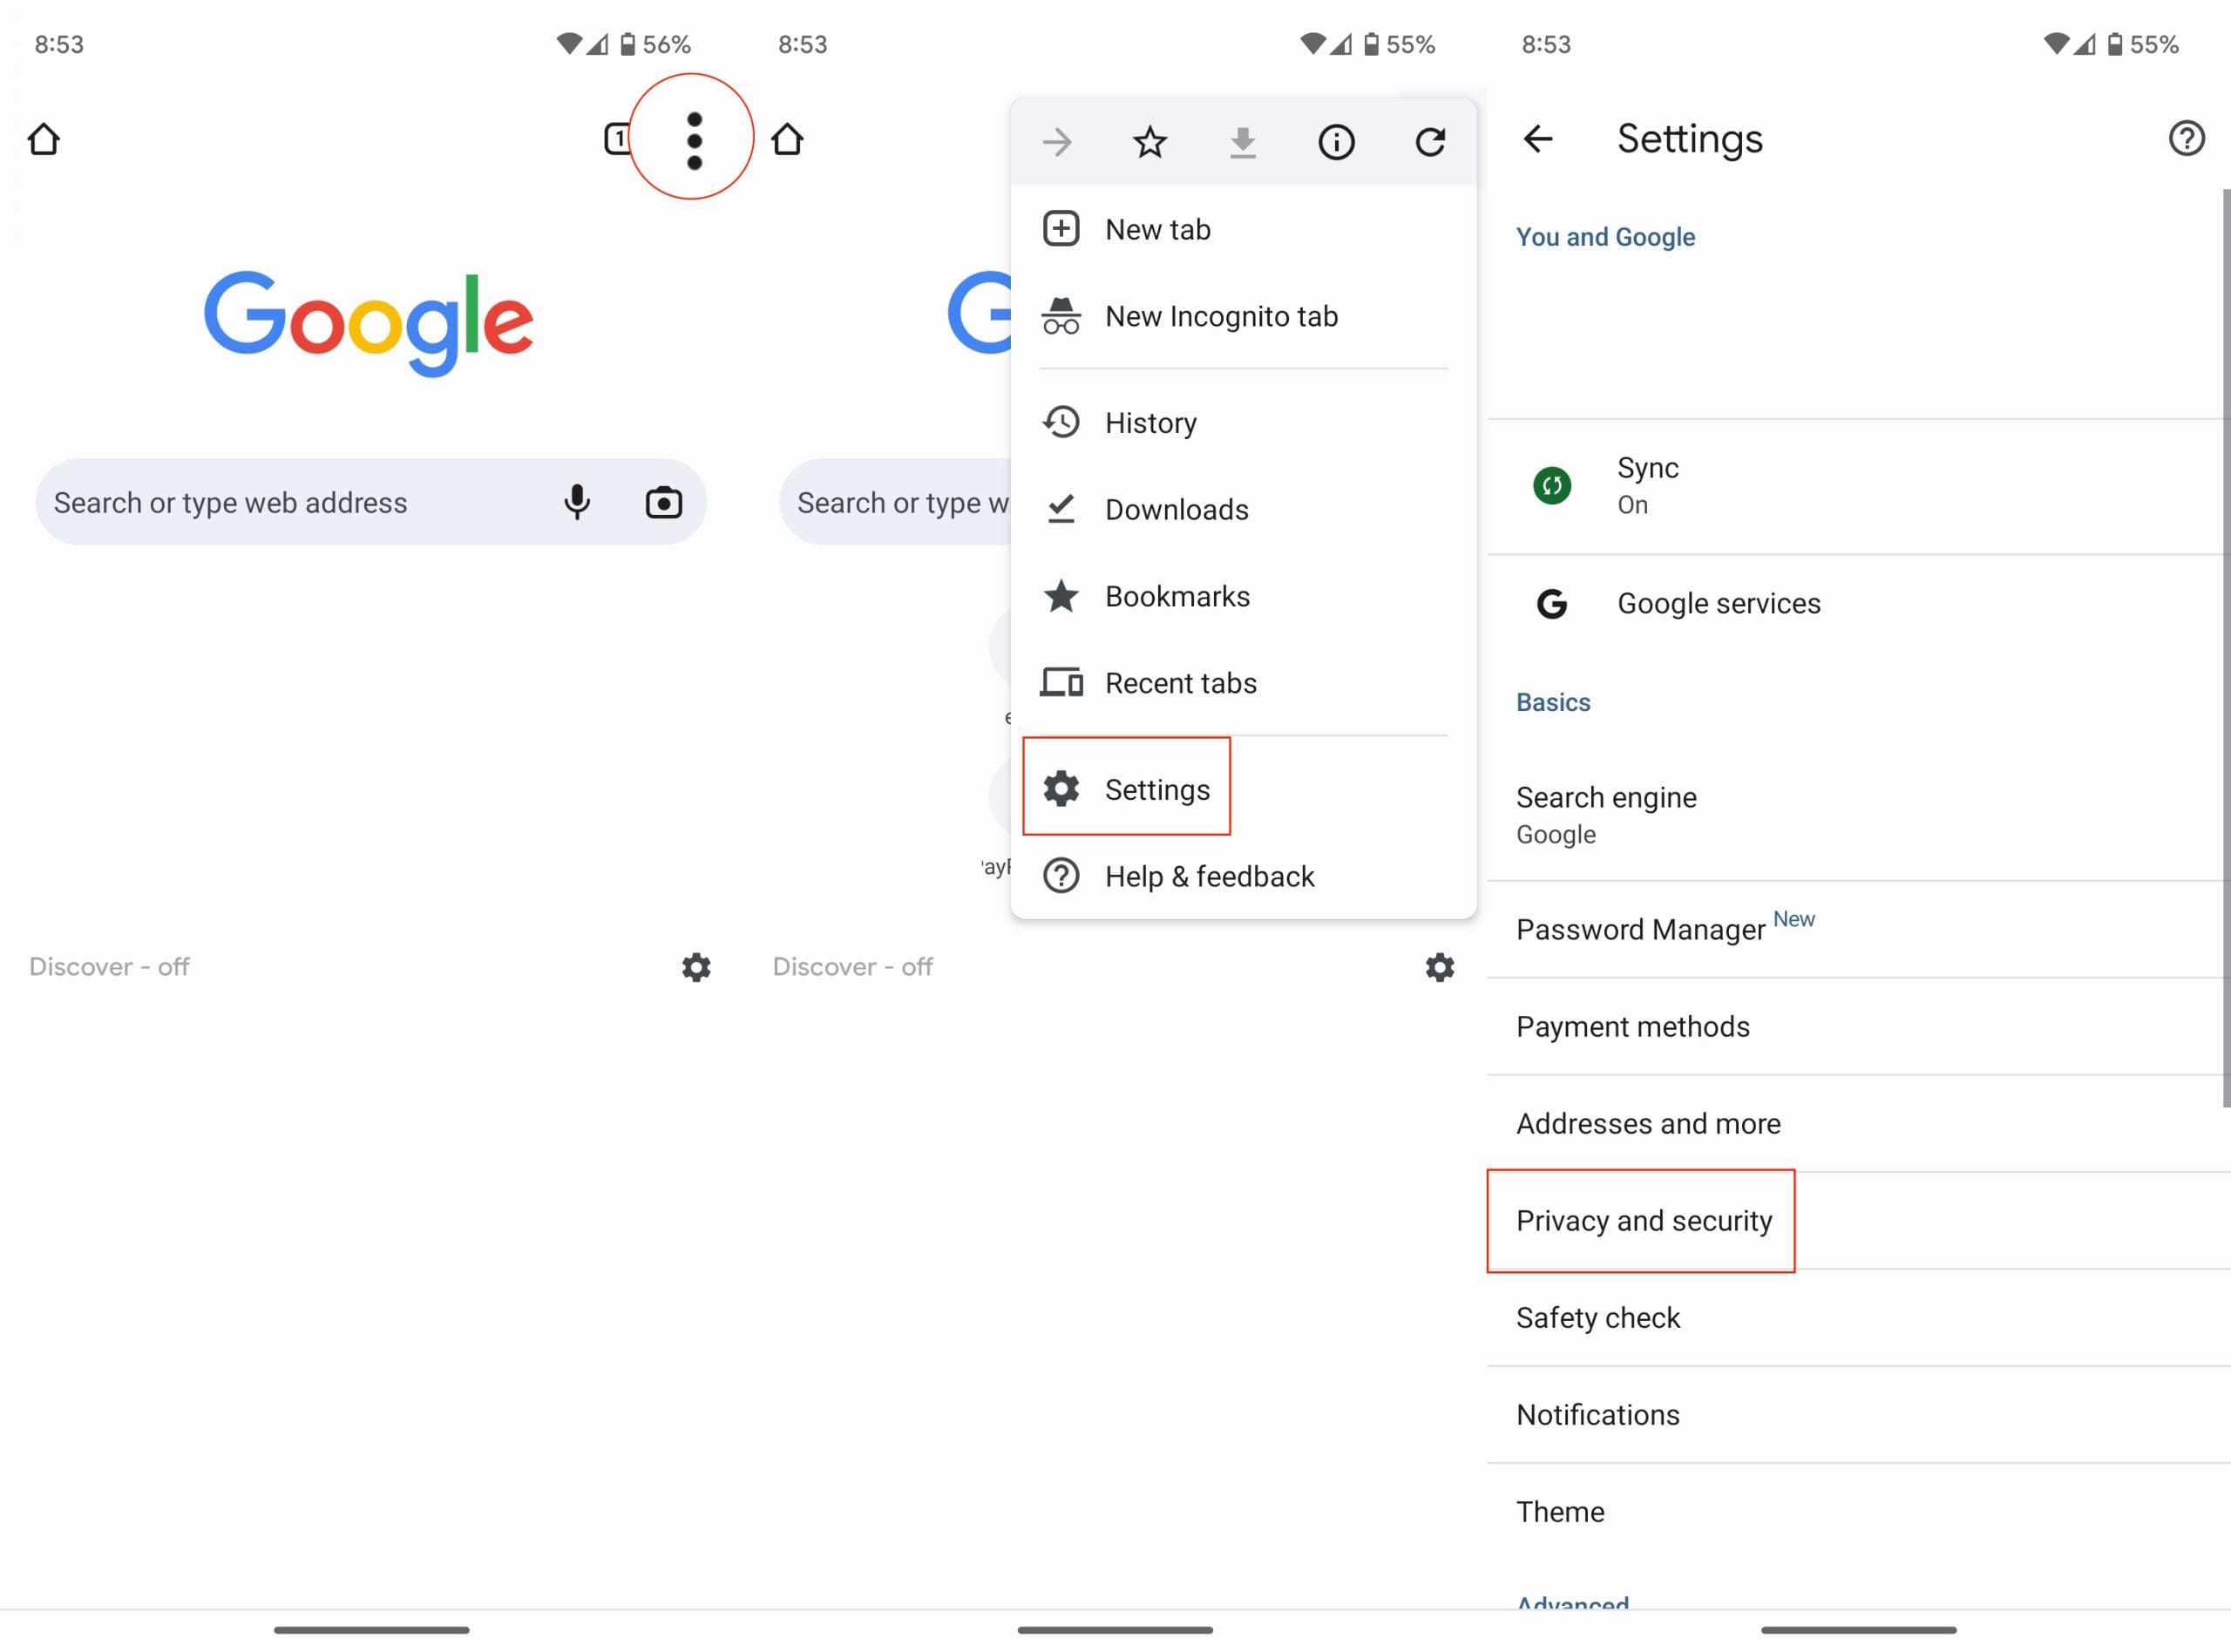Image resolution: width=2231 pixels, height=1652 pixels.
Task: Click the forward arrow icon in toolbar
Action: pyautogui.click(x=1058, y=142)
